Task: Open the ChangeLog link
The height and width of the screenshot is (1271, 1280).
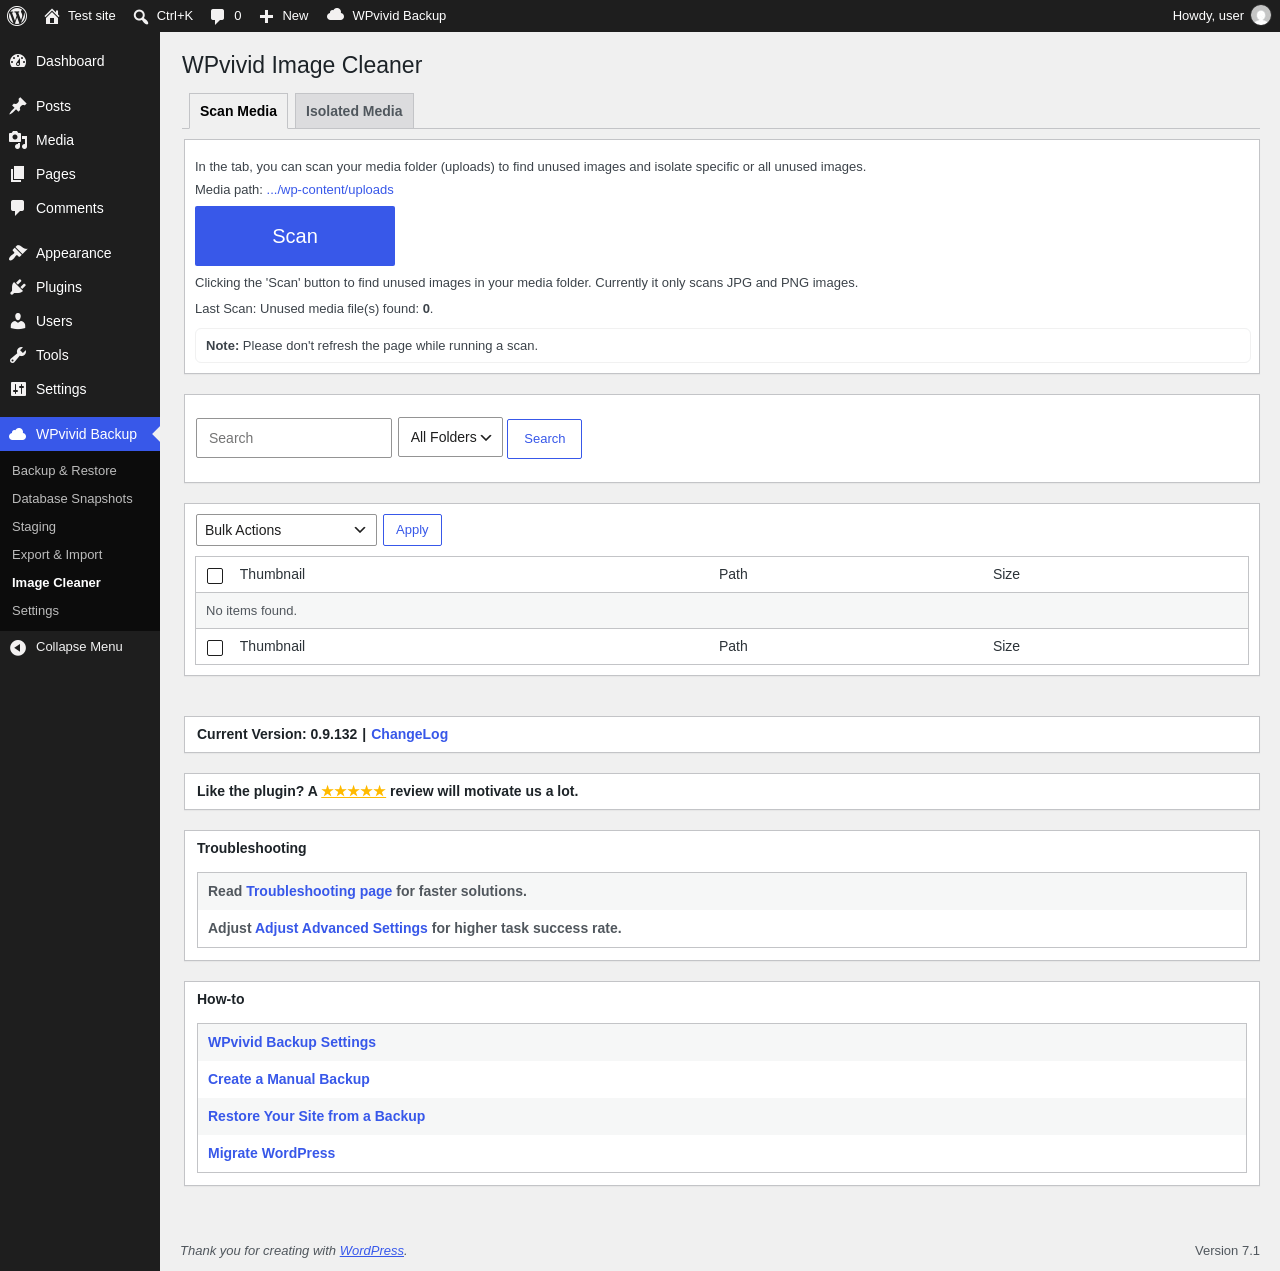Action: 409,734
